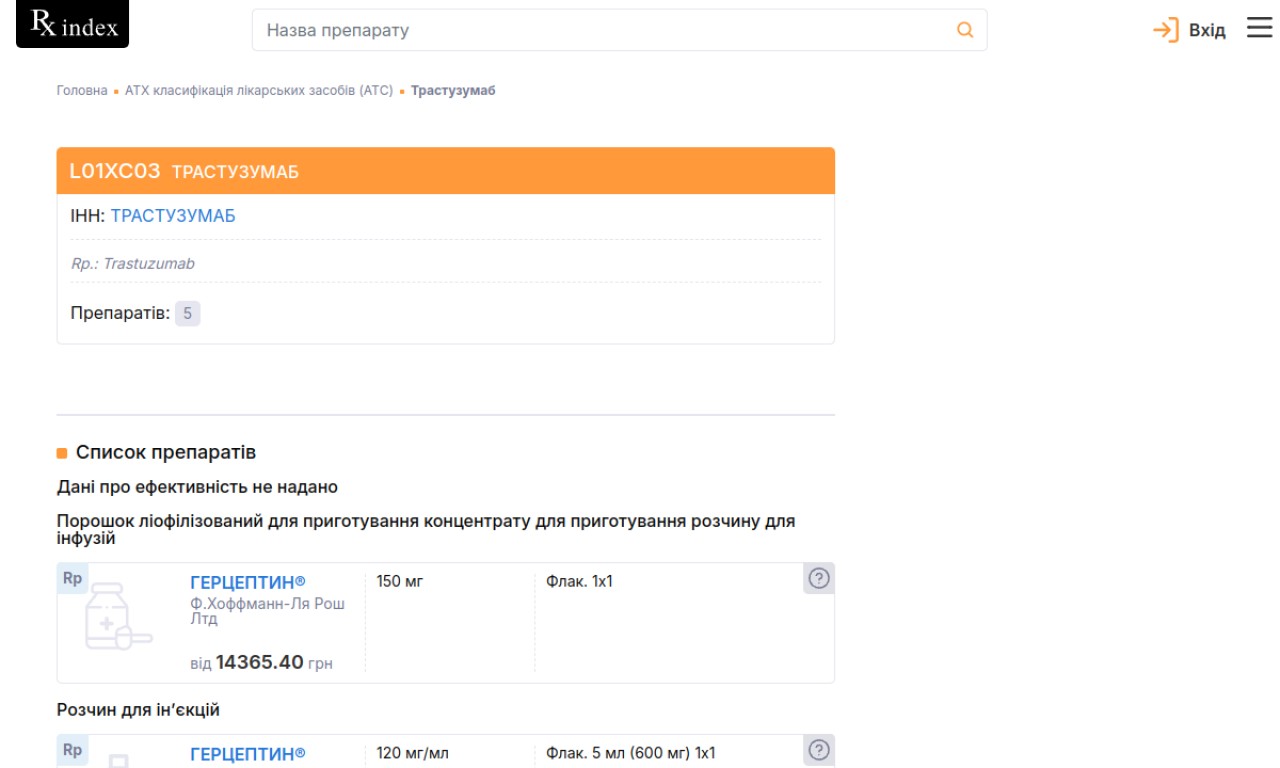Go to Головна breadcrumb

pyautogui.click(x=82, y=90)
